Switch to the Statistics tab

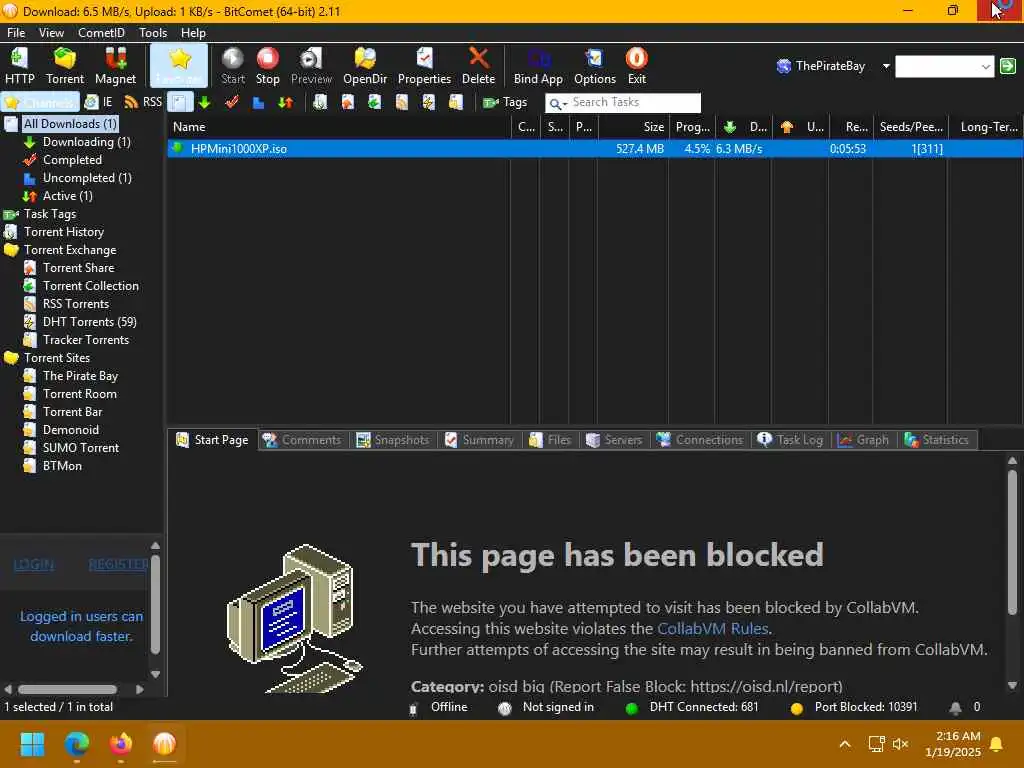click(x=936, y=440)
